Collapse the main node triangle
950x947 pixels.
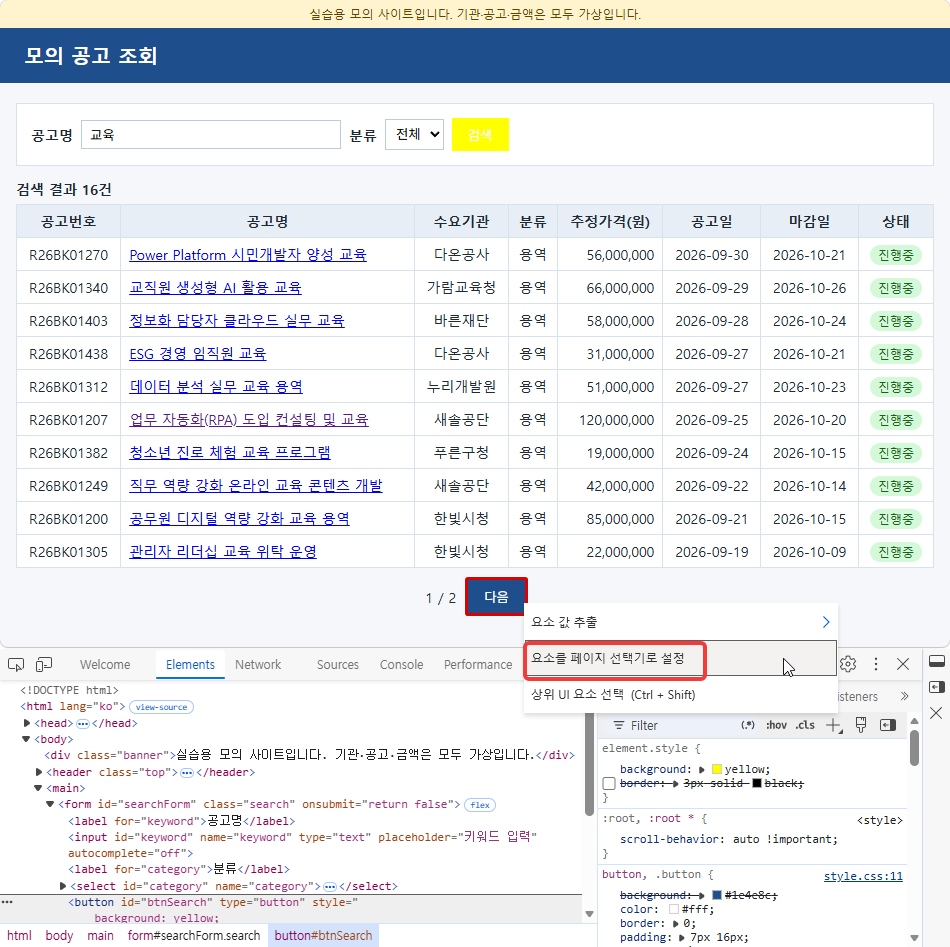point(38,788)
